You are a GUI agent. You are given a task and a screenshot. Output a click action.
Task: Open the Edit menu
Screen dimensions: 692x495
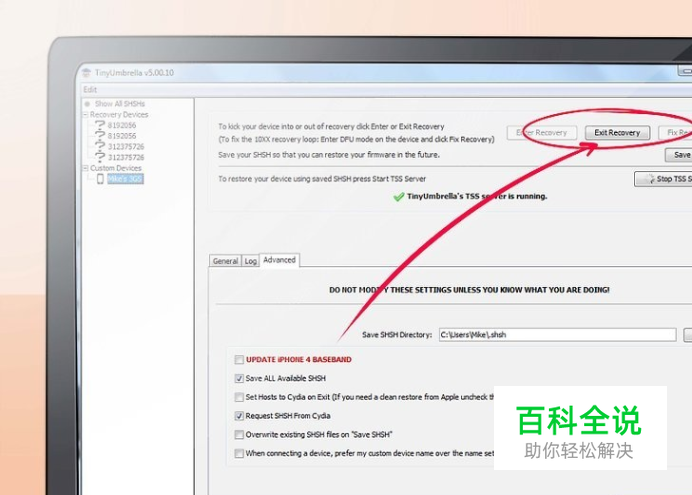point(90,90)
